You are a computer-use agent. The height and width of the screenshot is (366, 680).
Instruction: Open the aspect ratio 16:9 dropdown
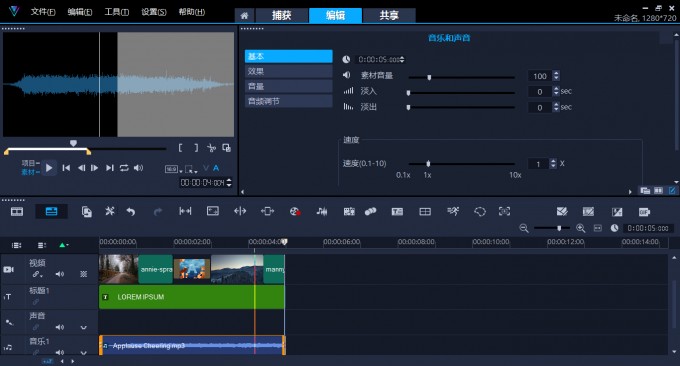174,169
